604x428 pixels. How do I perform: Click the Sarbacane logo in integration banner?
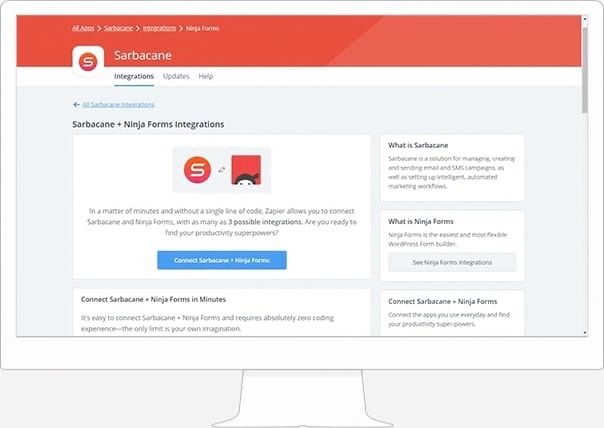pos(197,170)
